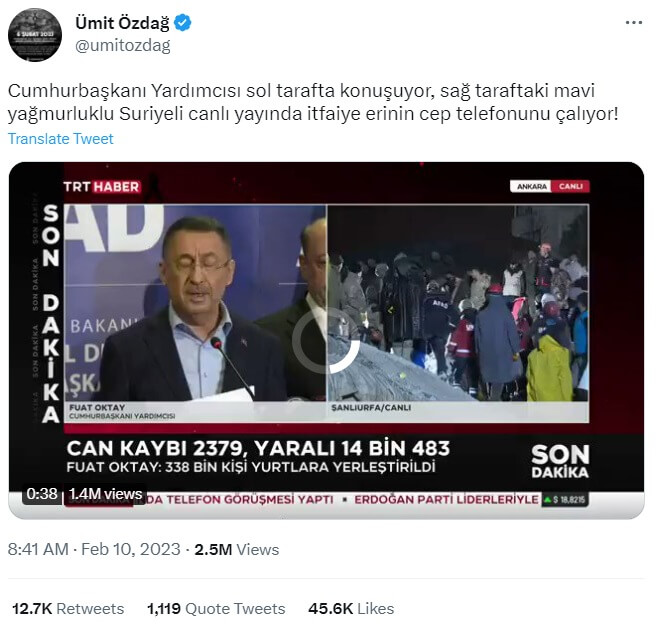The image size is (656, 630).
Task: Open the 1,119 Quote Tweets list
Action: (x=216, y=608)
